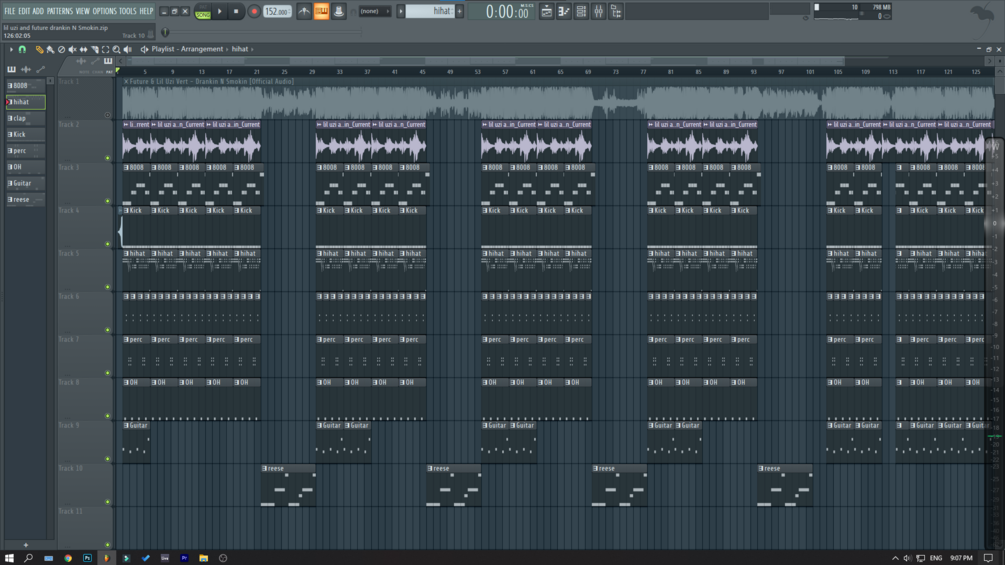Open the VIEW menu

83,11
